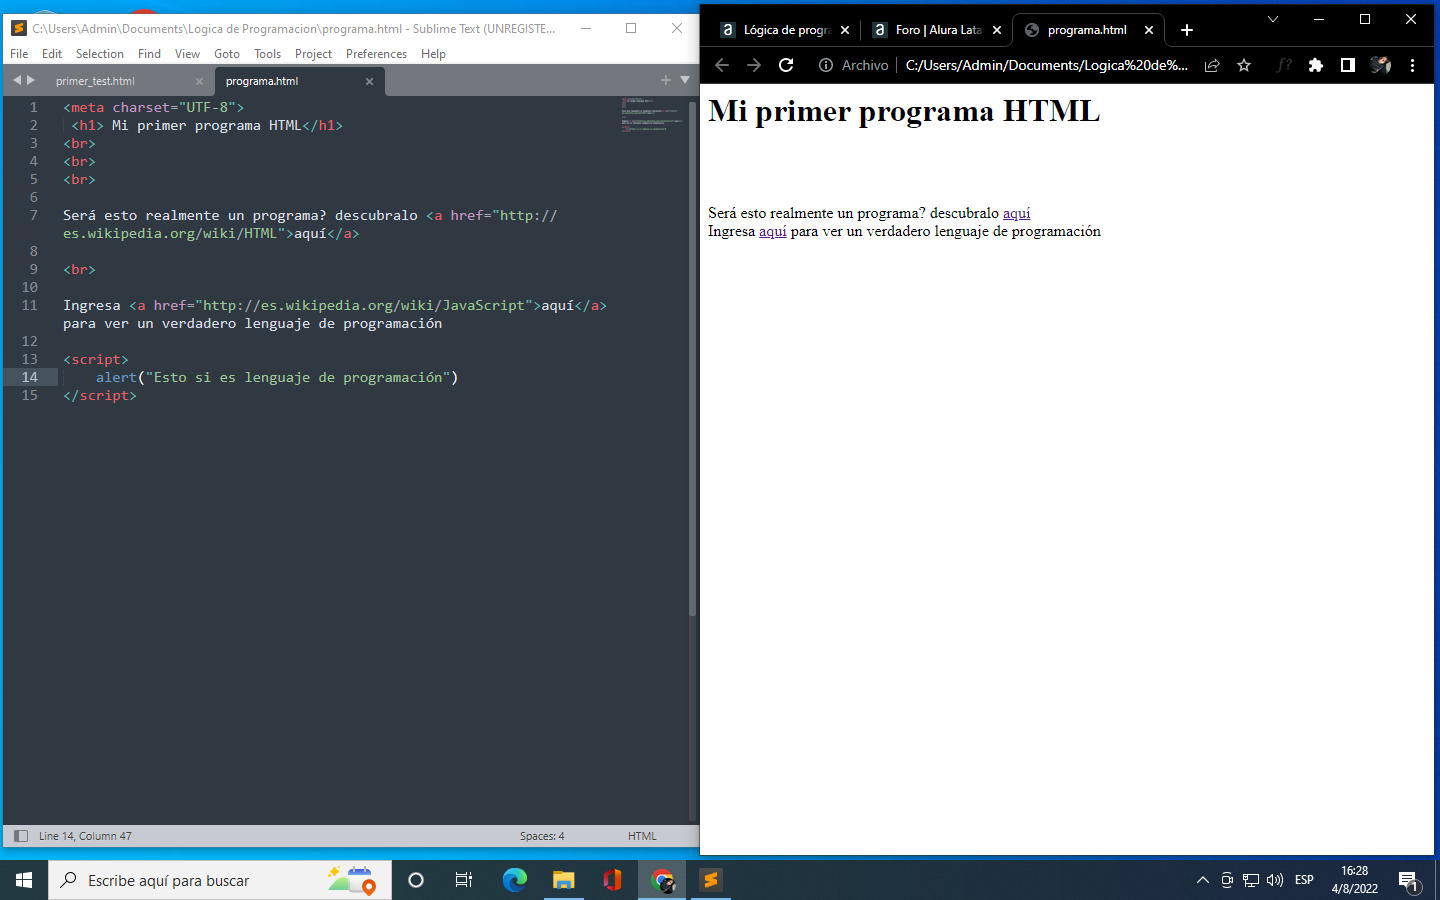Open the Project menu
Screen dimensions: 1440x900
tap(313, 54)
